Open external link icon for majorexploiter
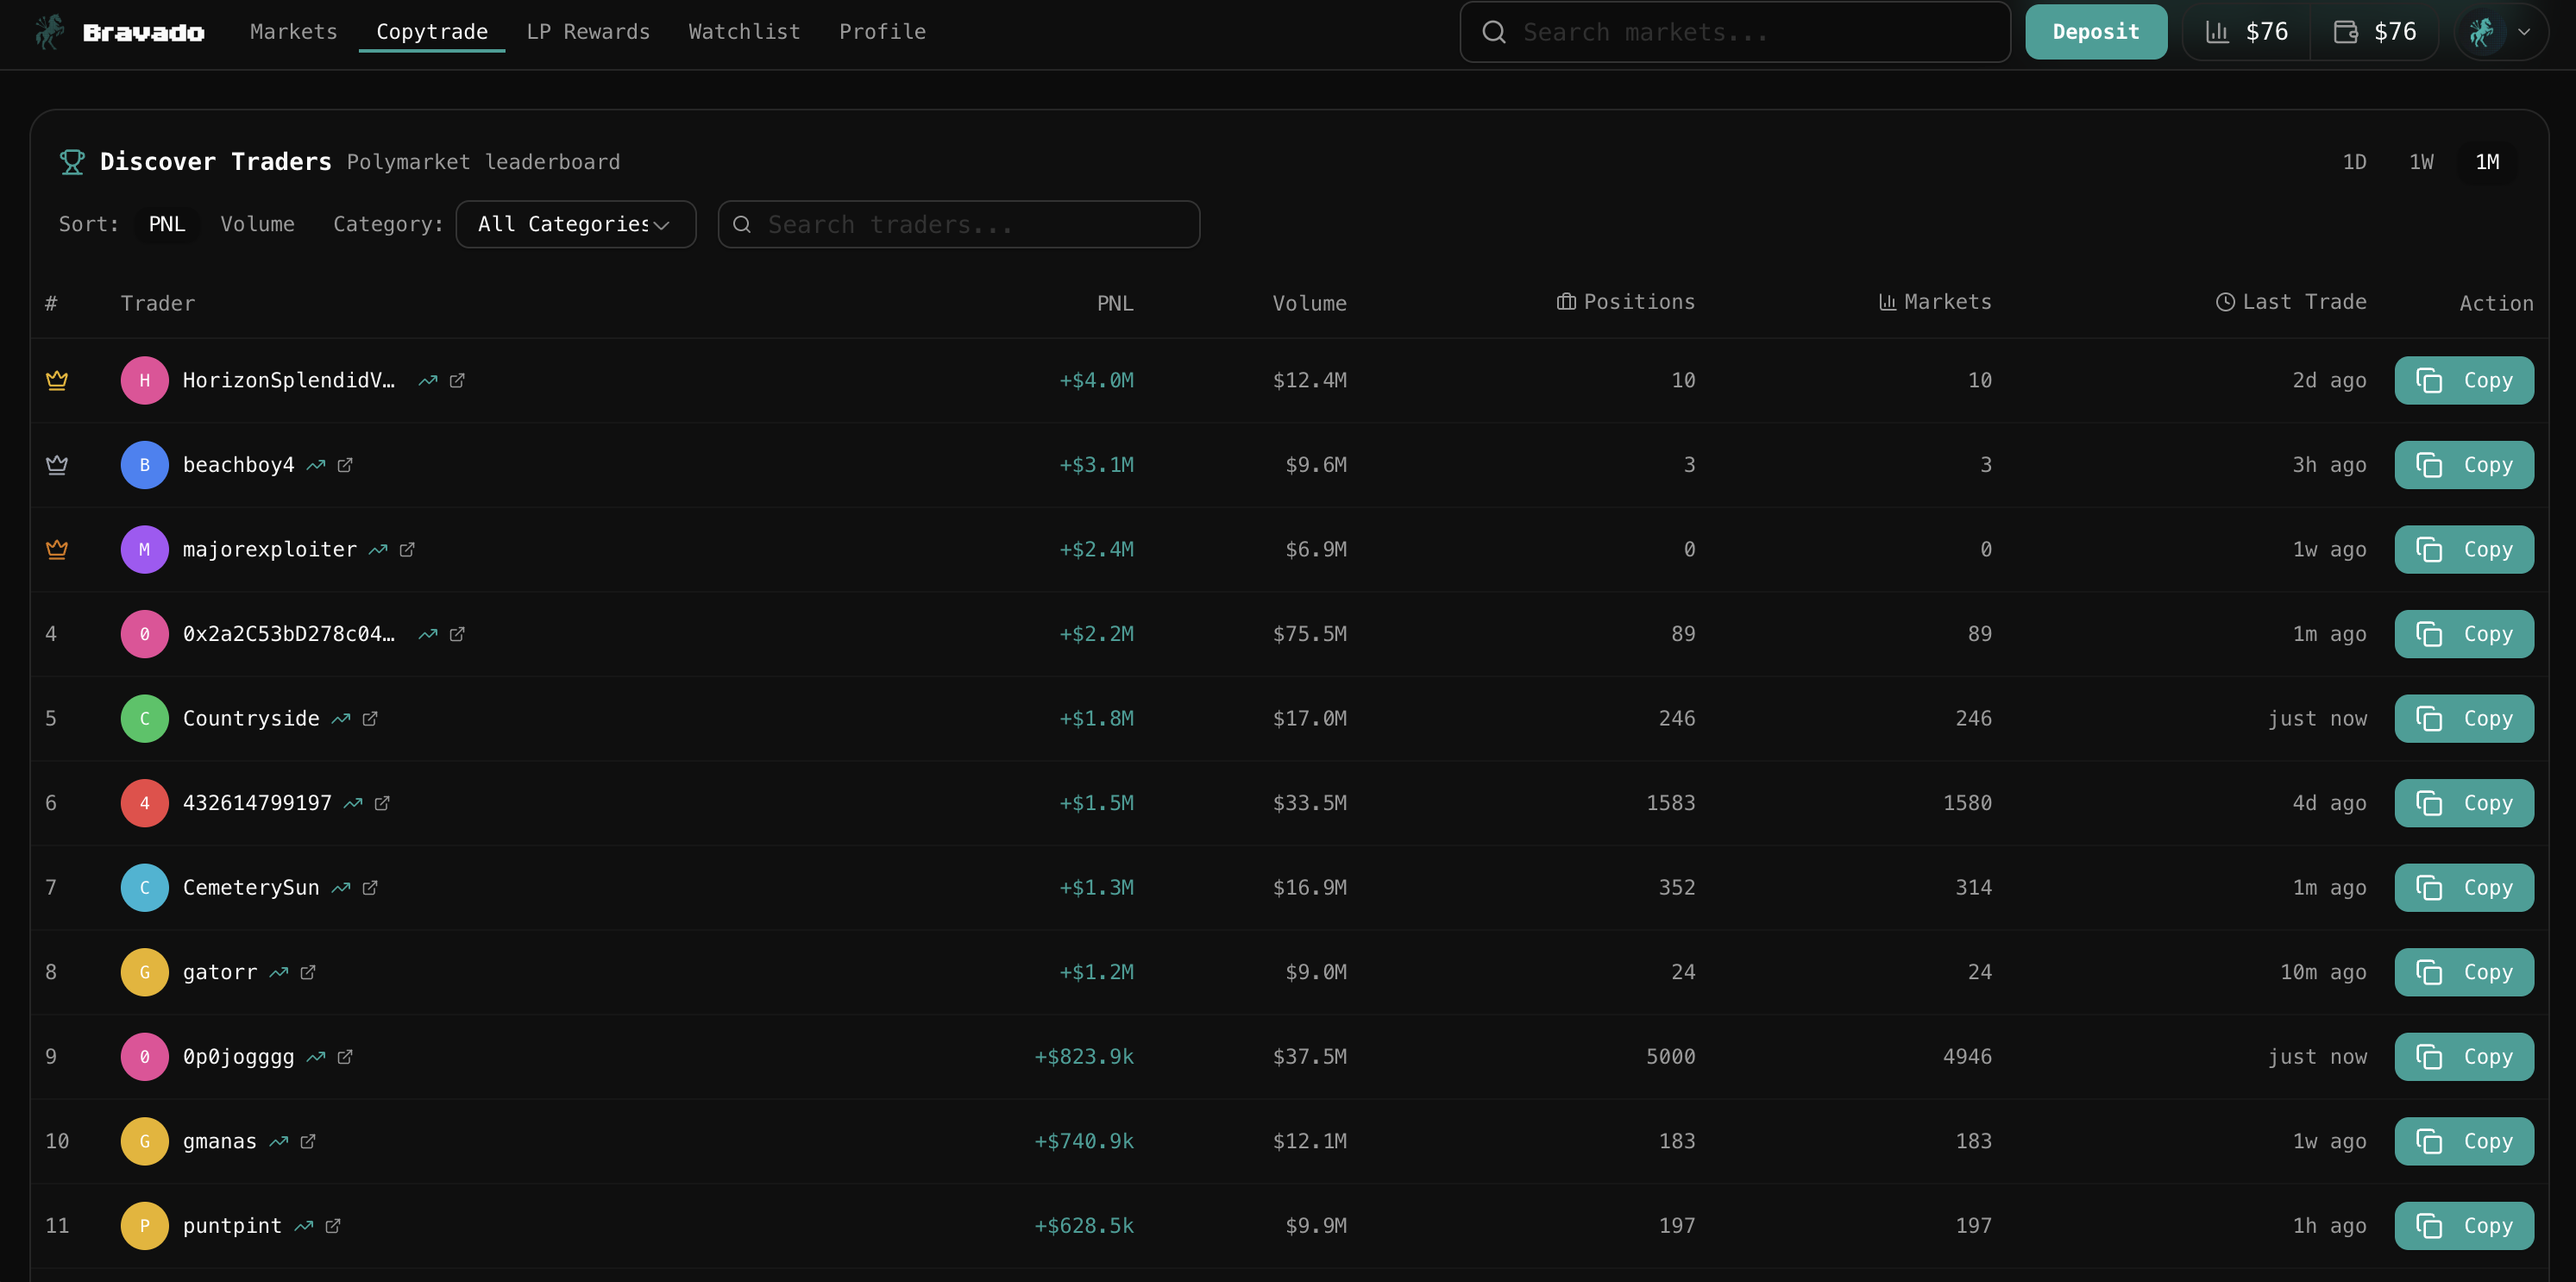This screenshot has height=1282, width=2576. [407, 550]
